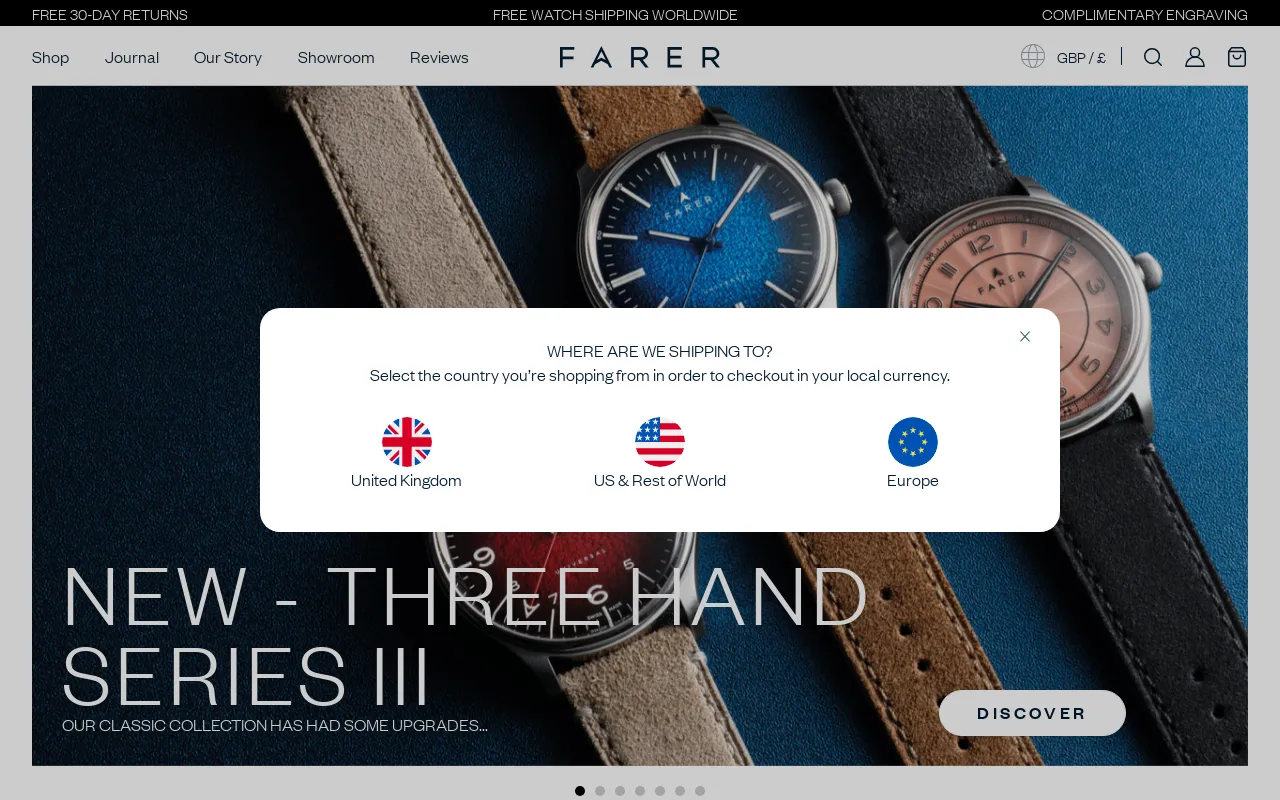Image resolution: width=1280 pixels, height=800 pixels.
Task: Open the shopping bag icon
Action: [x=1237, y=57]
